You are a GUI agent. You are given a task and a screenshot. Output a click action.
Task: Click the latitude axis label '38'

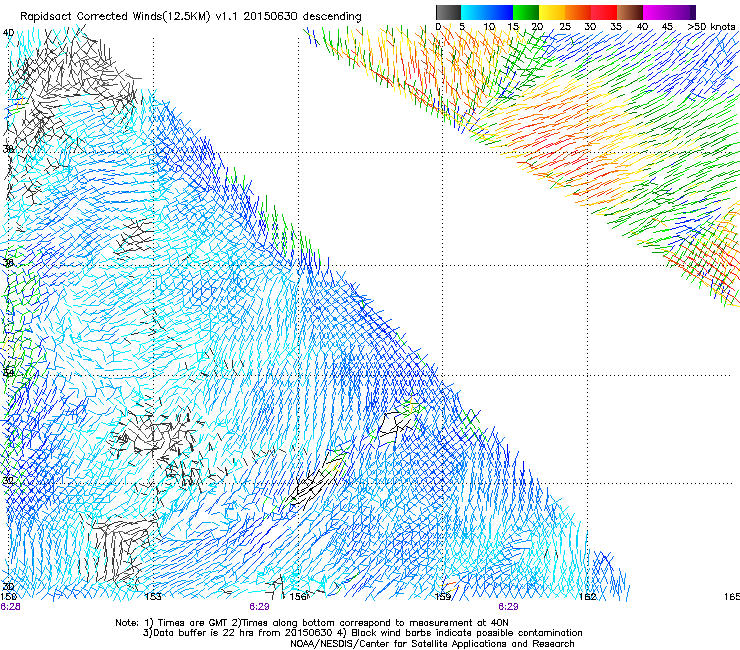point(8,150)
